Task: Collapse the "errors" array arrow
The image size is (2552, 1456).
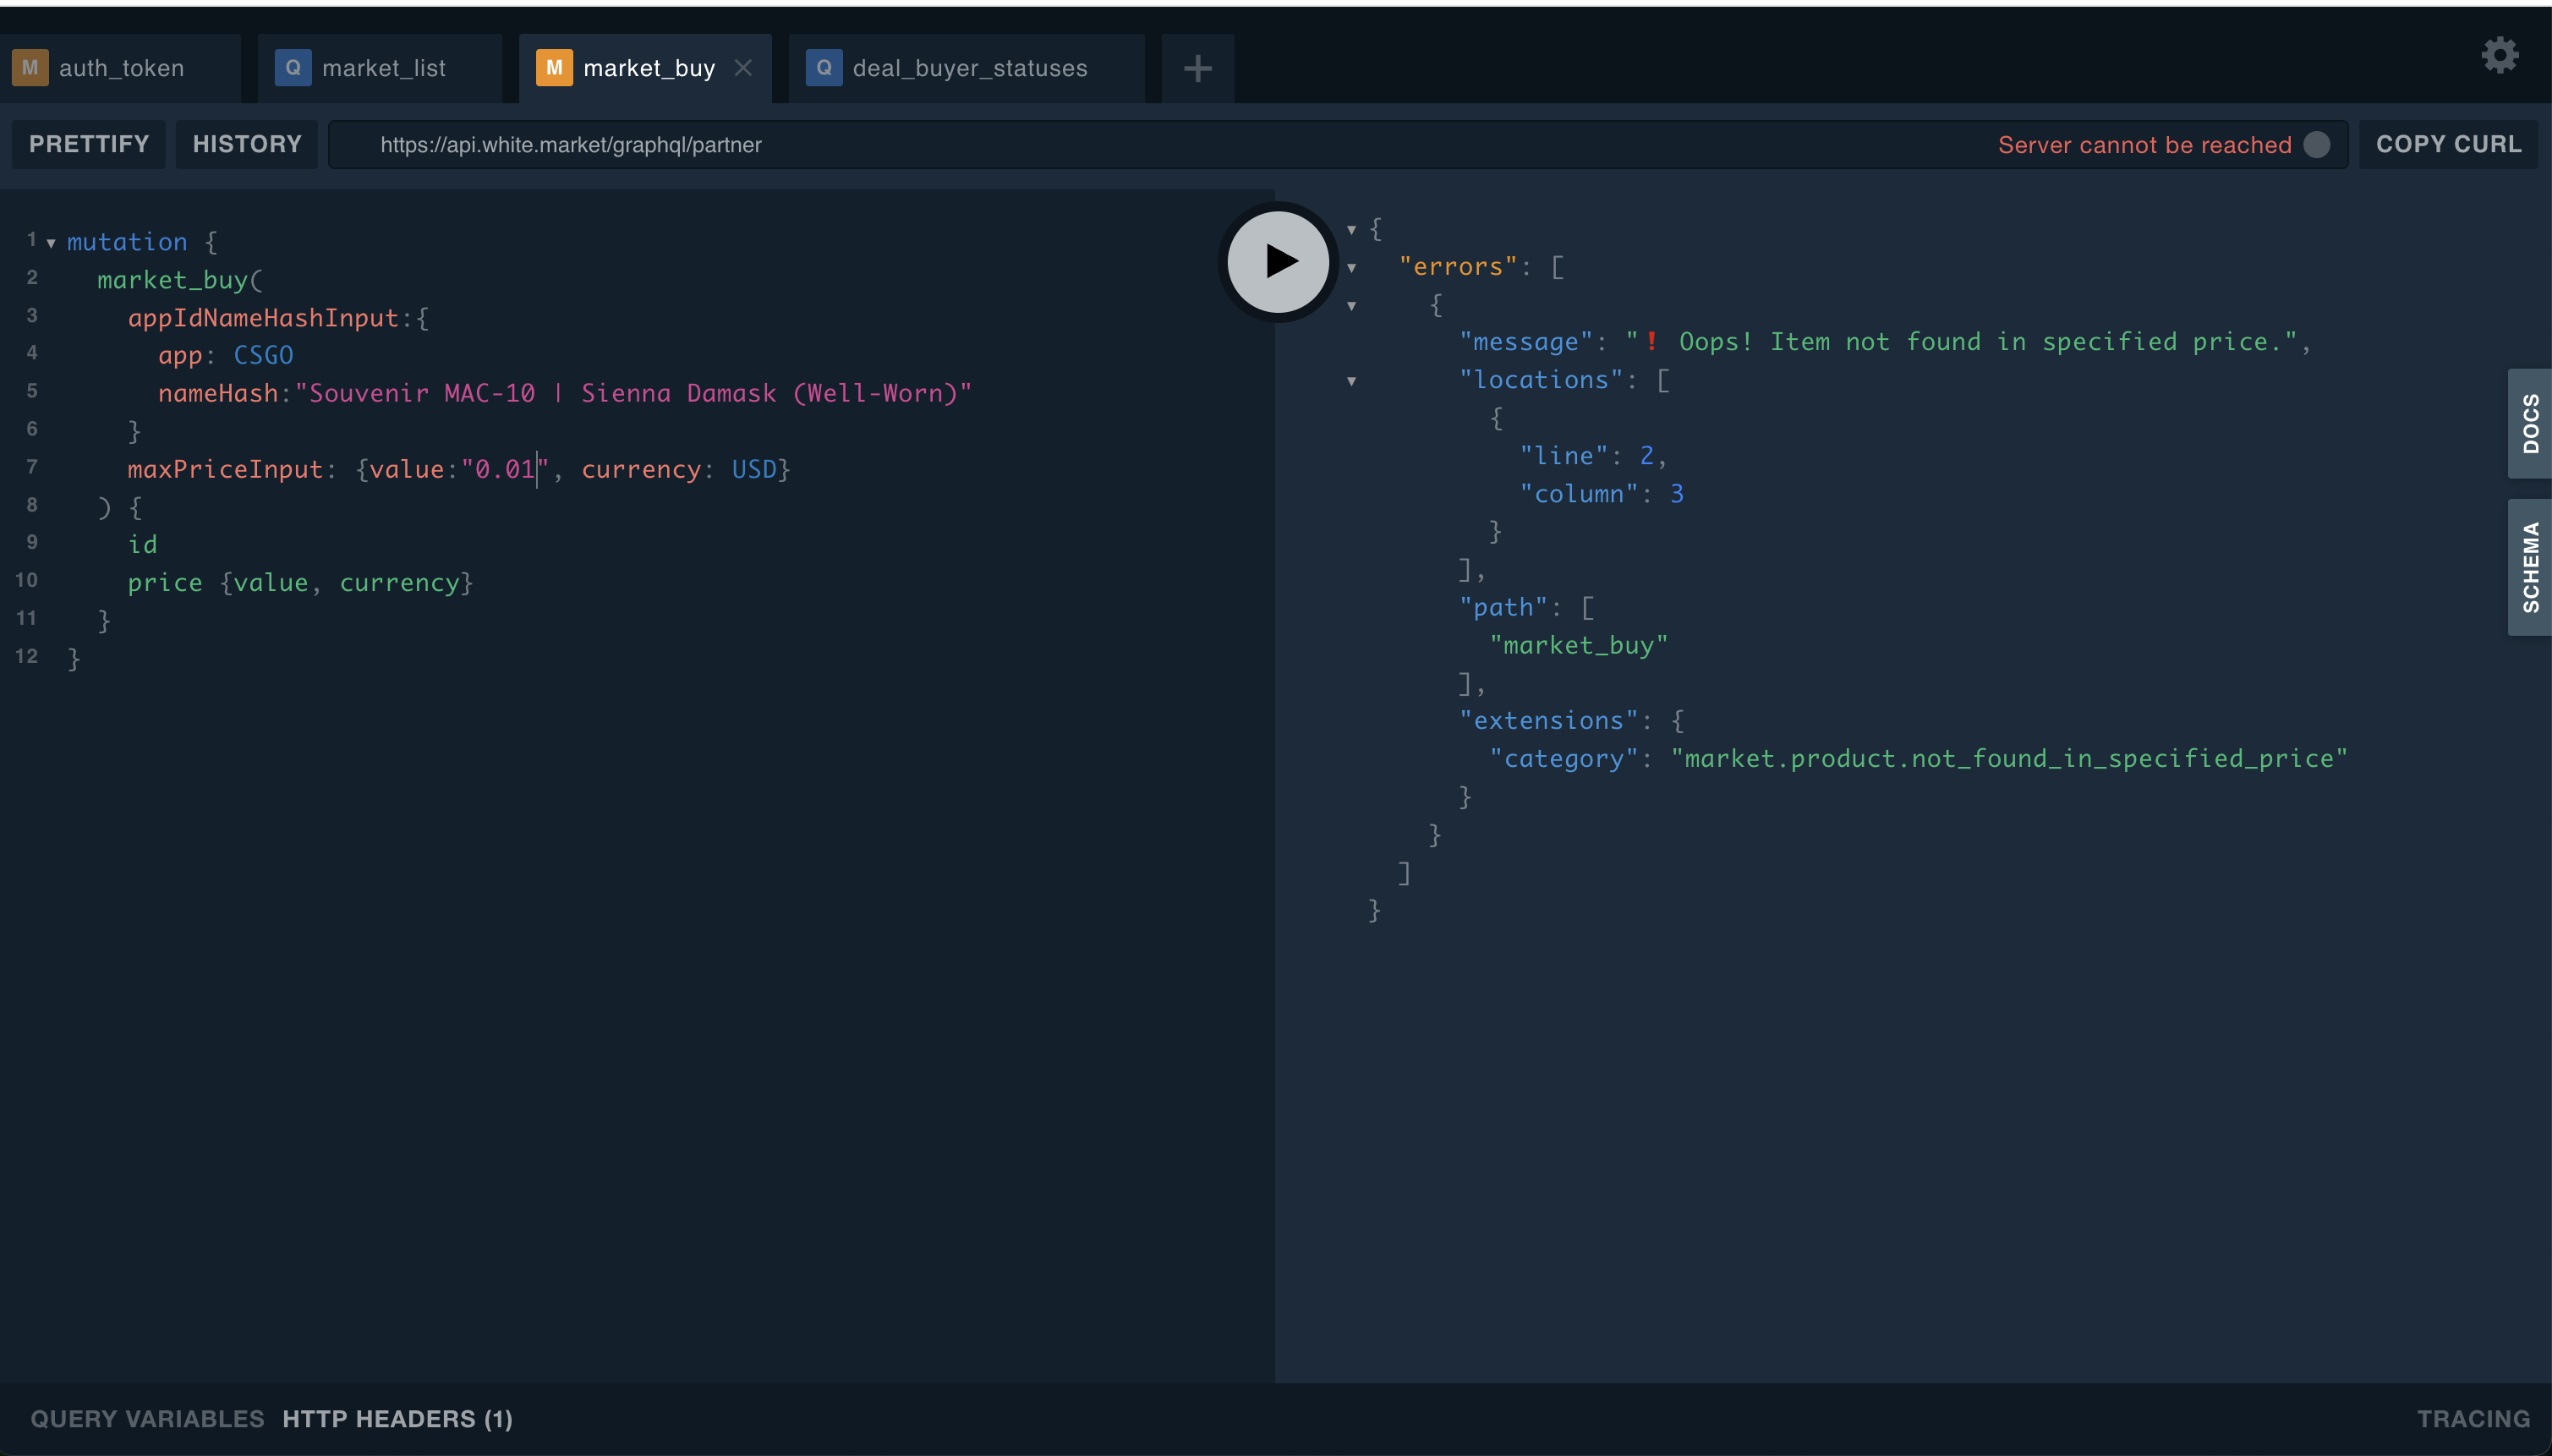Action: [1351, 268]
